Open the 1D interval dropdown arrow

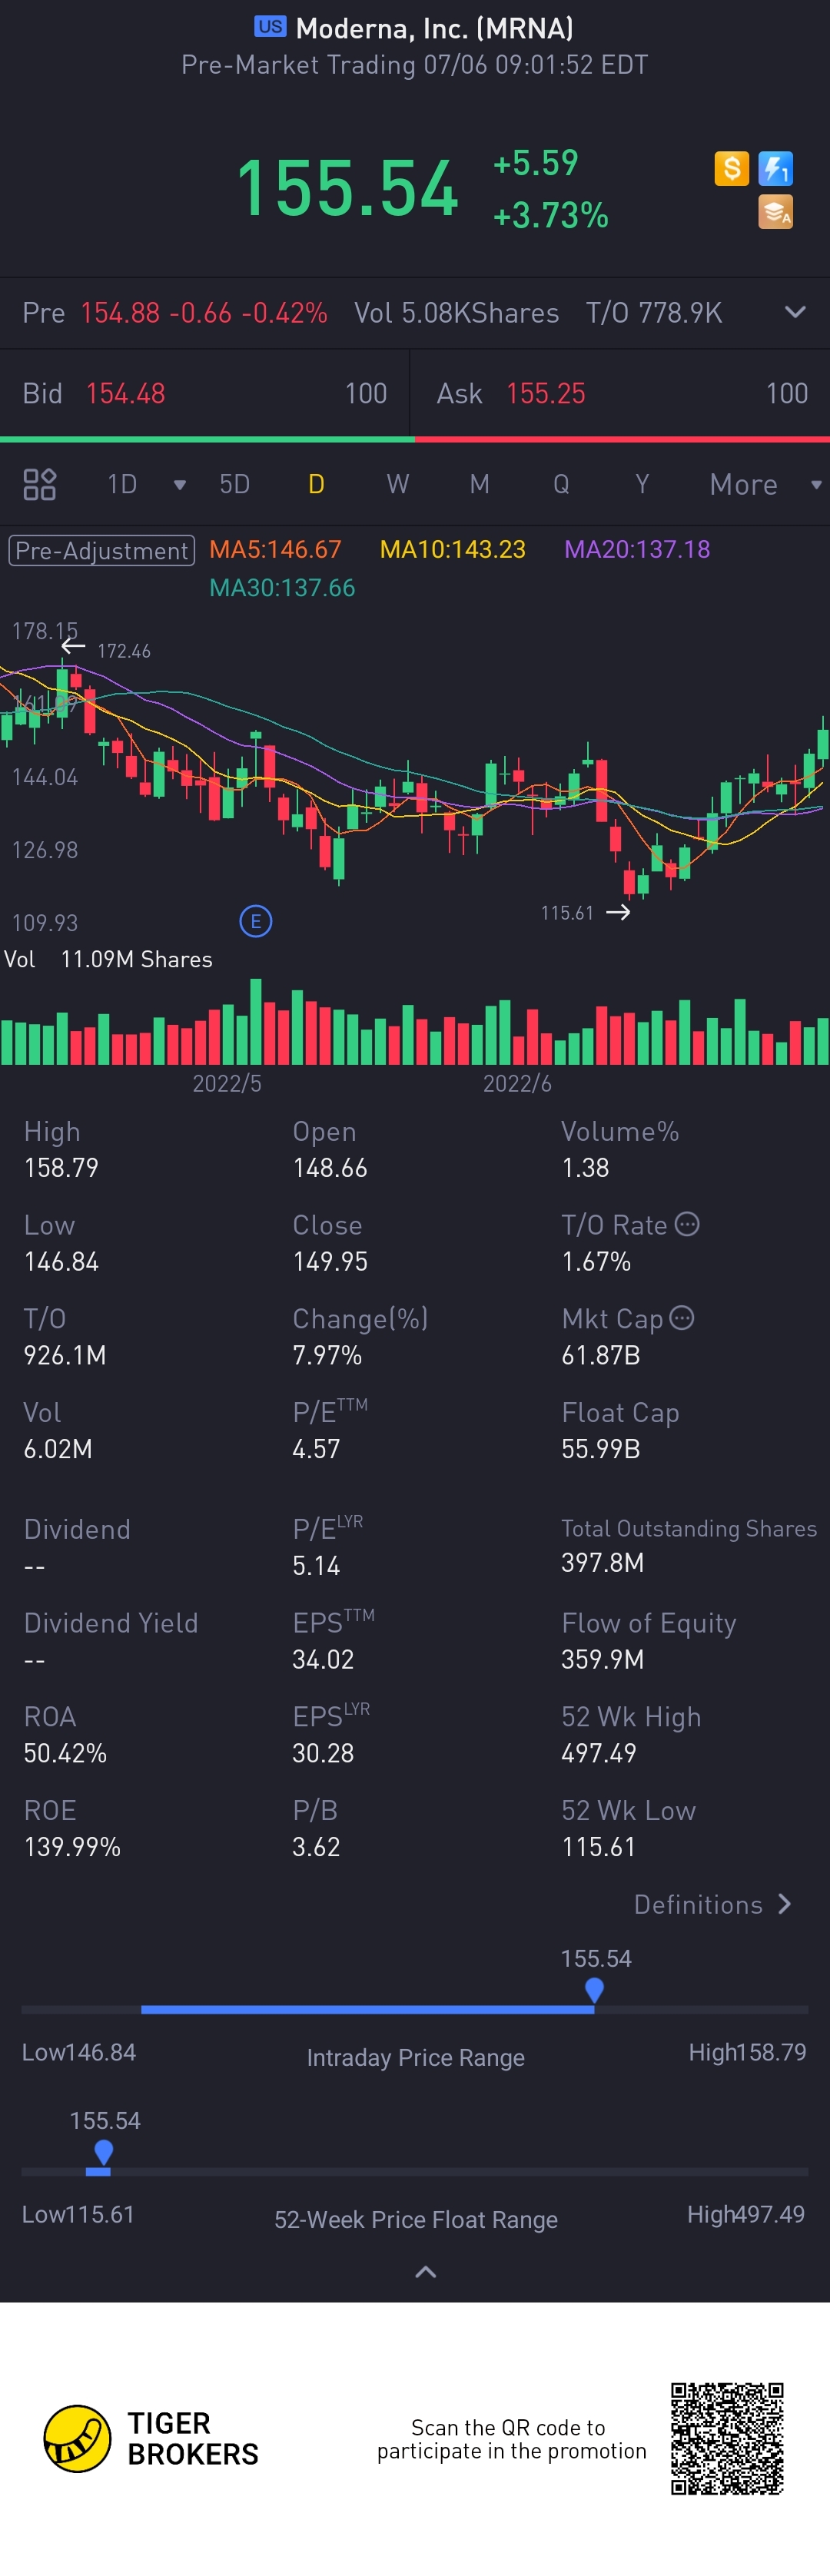point(180,486)
